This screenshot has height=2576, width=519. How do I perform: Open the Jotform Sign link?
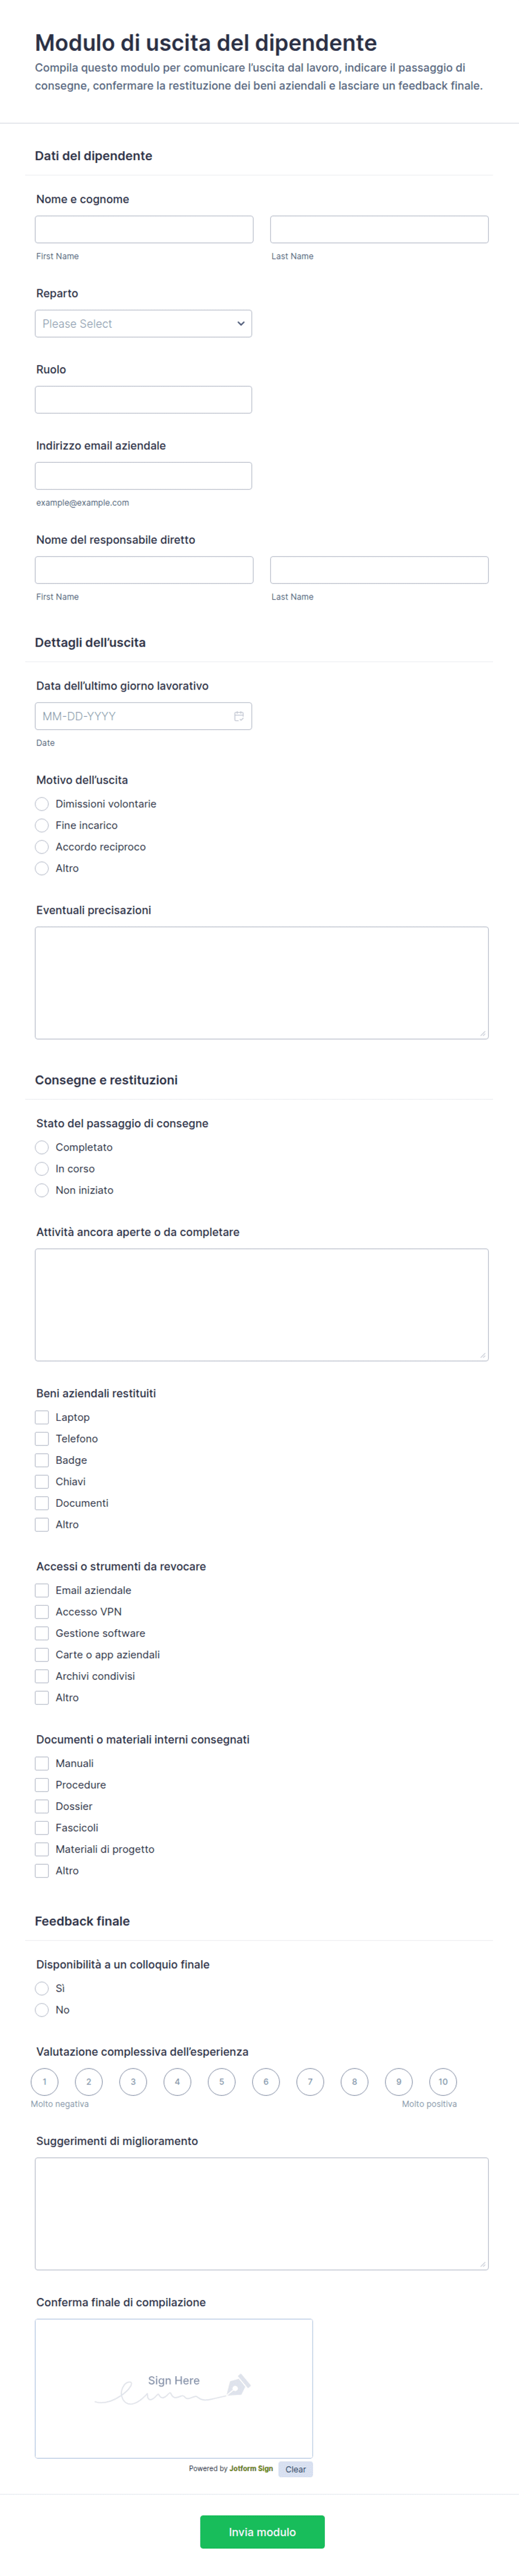click(x=251, y=2469)
